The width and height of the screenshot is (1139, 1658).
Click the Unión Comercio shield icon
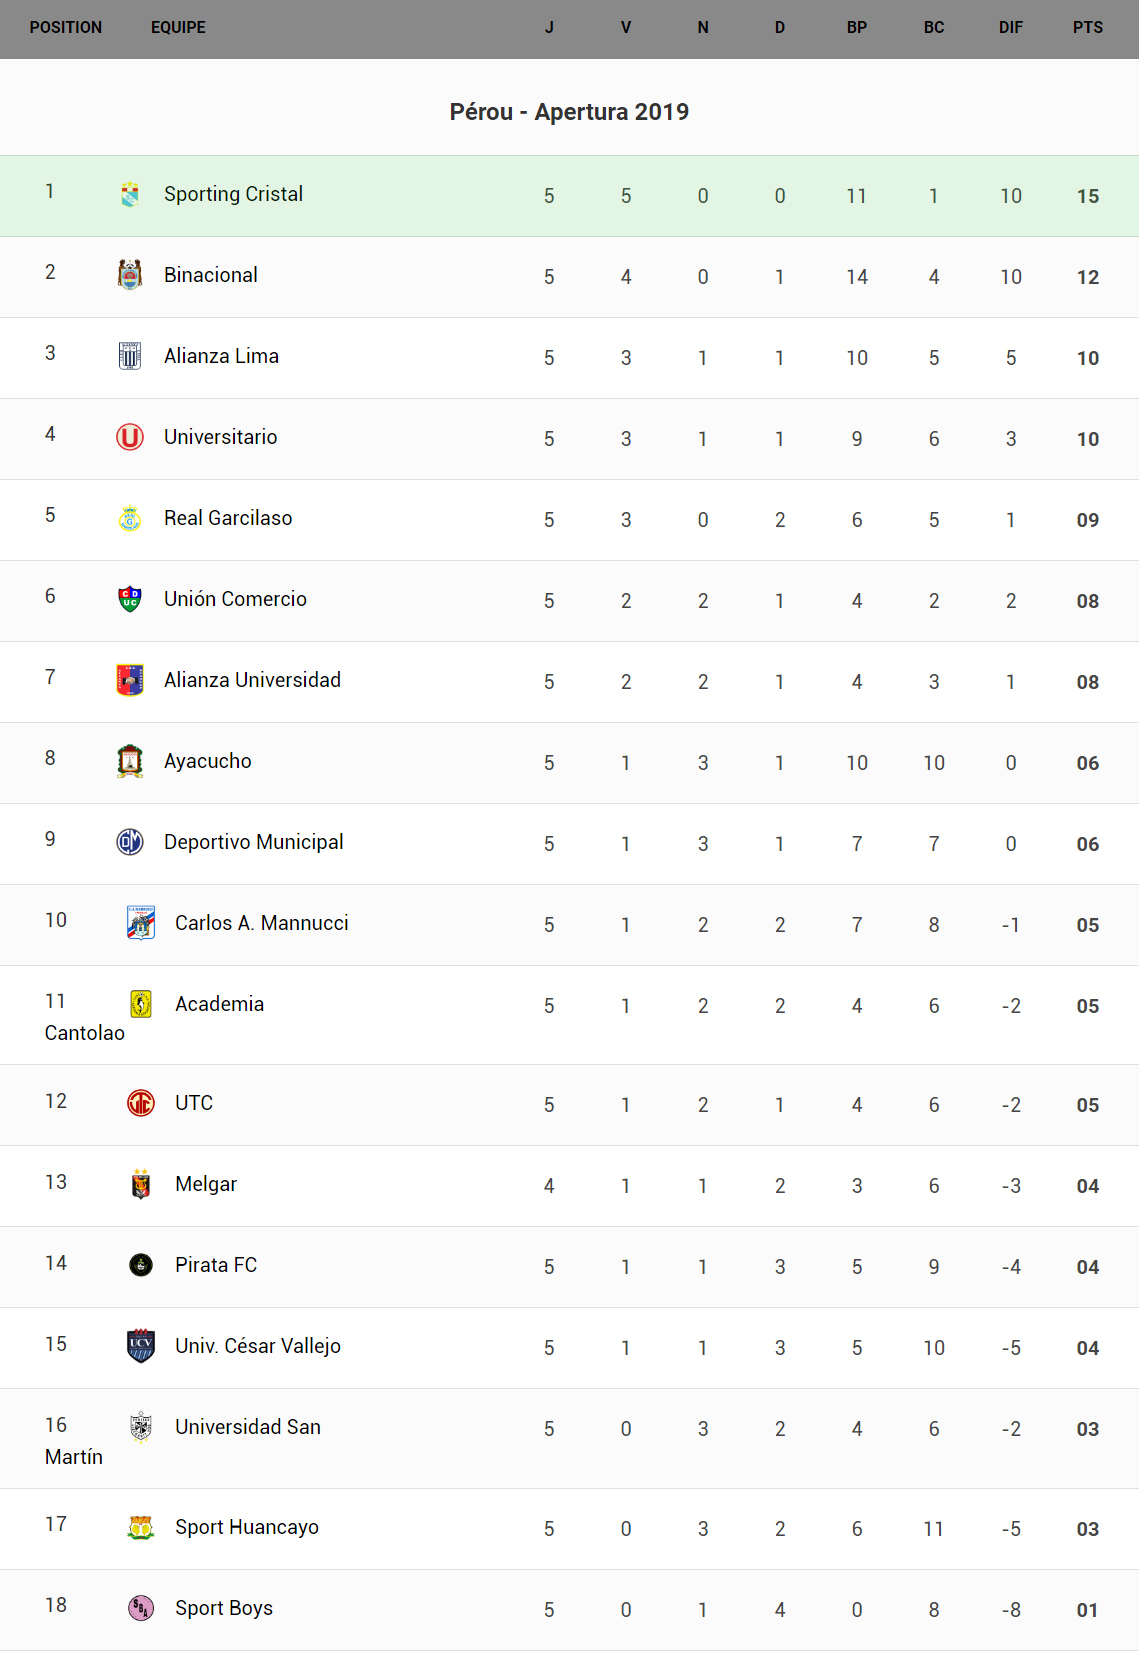[130, 599]
